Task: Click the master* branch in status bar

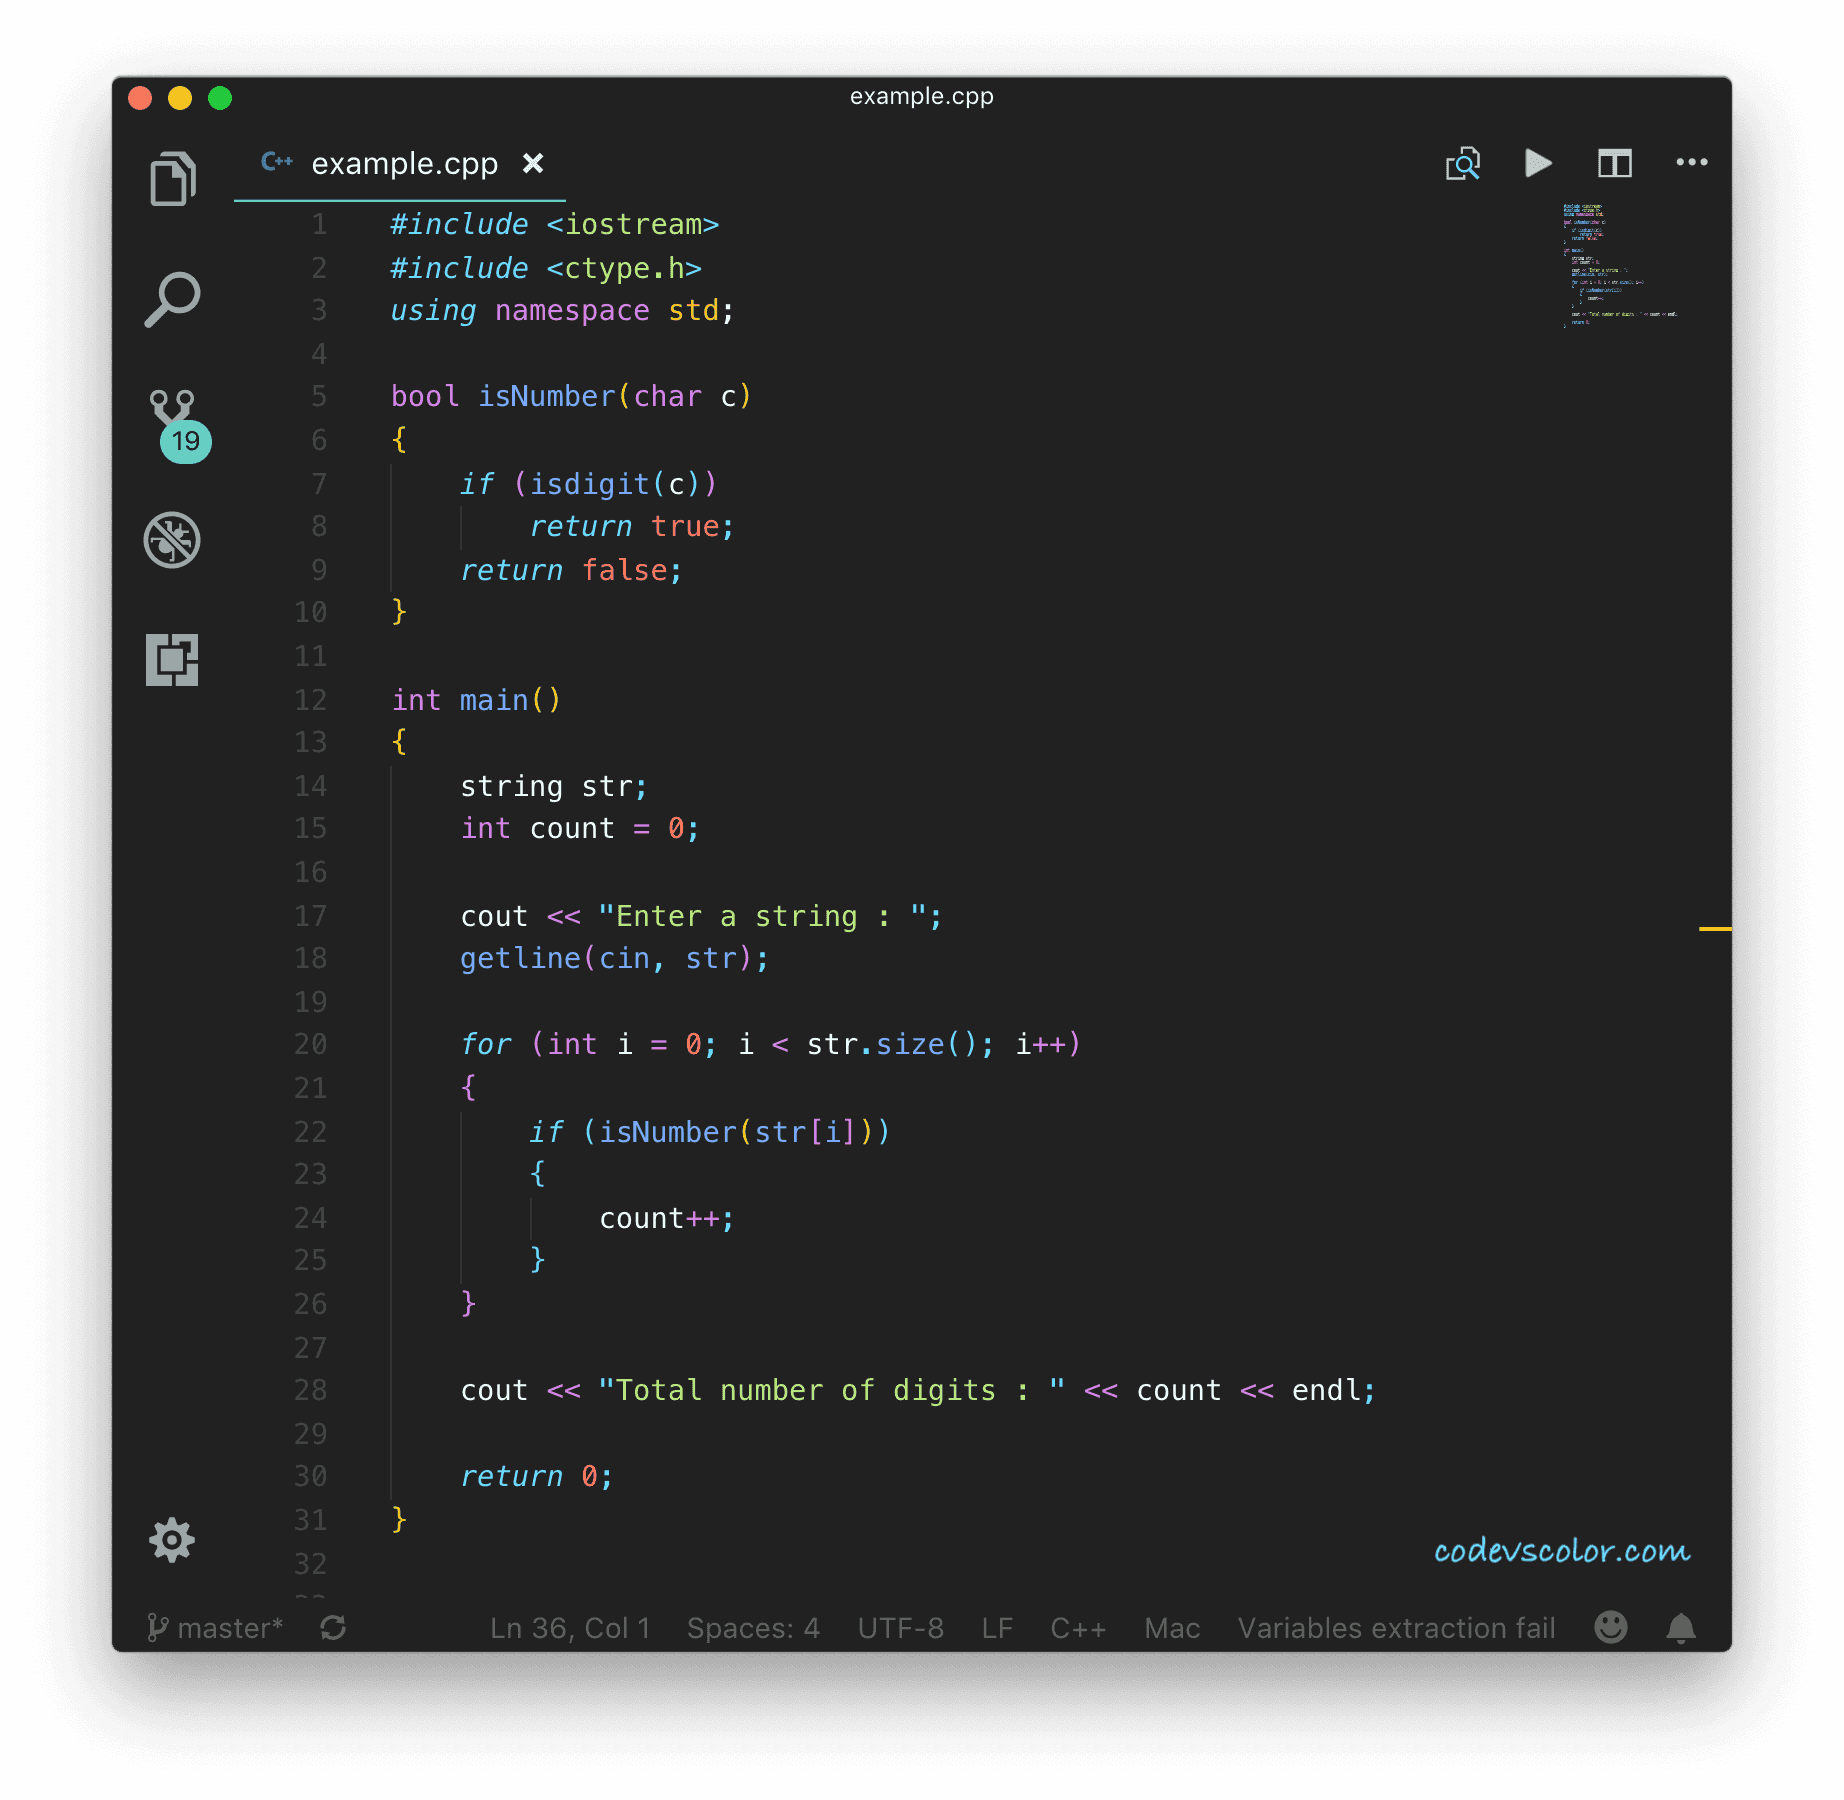Action: pyautogui.click(x=217, y=1628)
